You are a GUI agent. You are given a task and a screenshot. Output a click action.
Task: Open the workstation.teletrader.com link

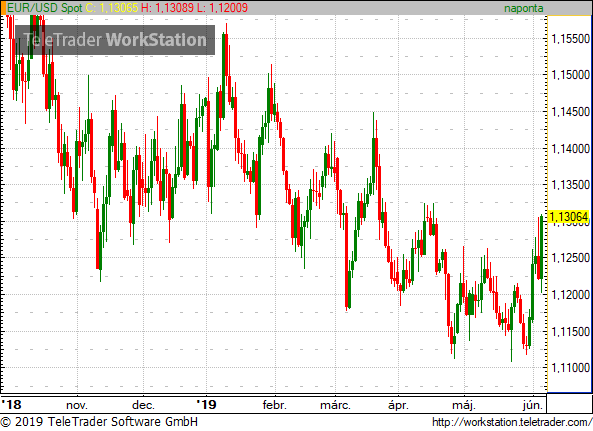tap(512, 422)
